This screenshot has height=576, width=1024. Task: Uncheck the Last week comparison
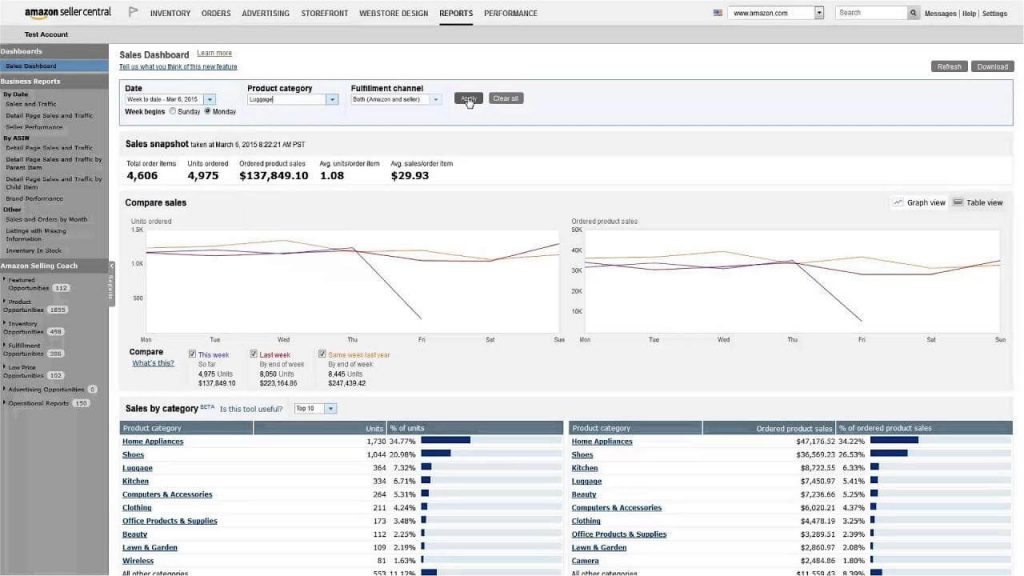tap(253, 353)
